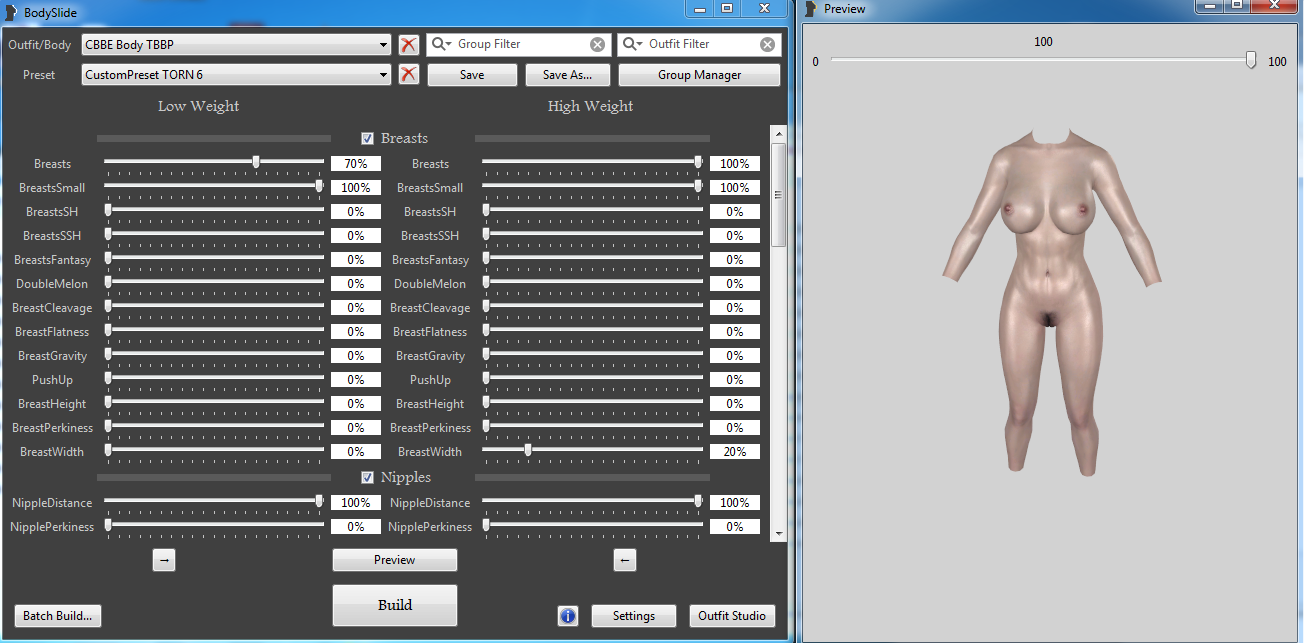The height and width of the screenshot is (643, 1304).
Task: Click the Preview window weight slider handle
Action: pyautogui.click(x=1251, y=61)
